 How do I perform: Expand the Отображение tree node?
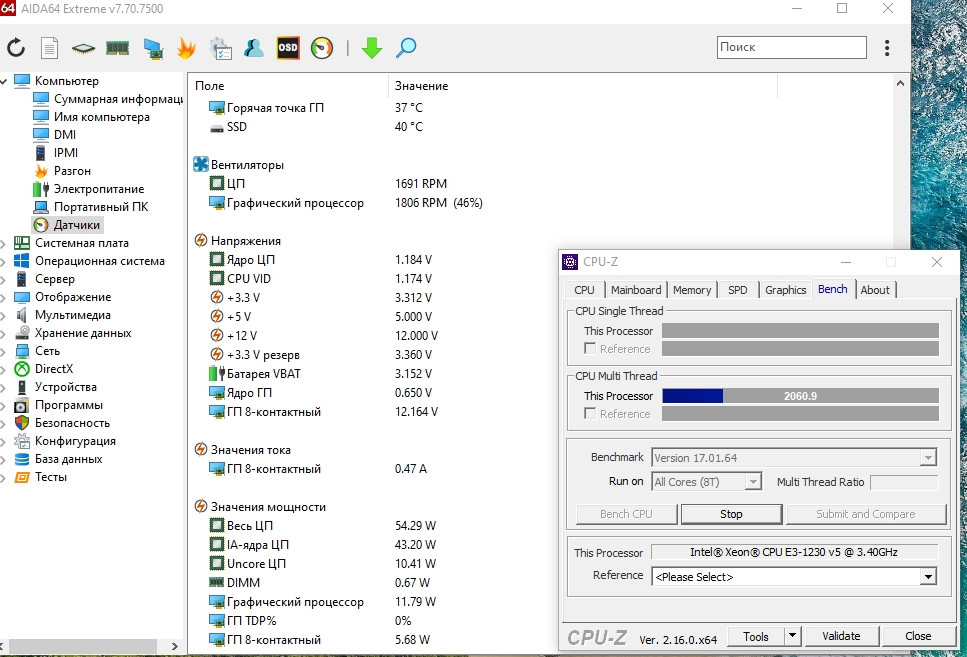pyautogui.click(x=3, y=297)
